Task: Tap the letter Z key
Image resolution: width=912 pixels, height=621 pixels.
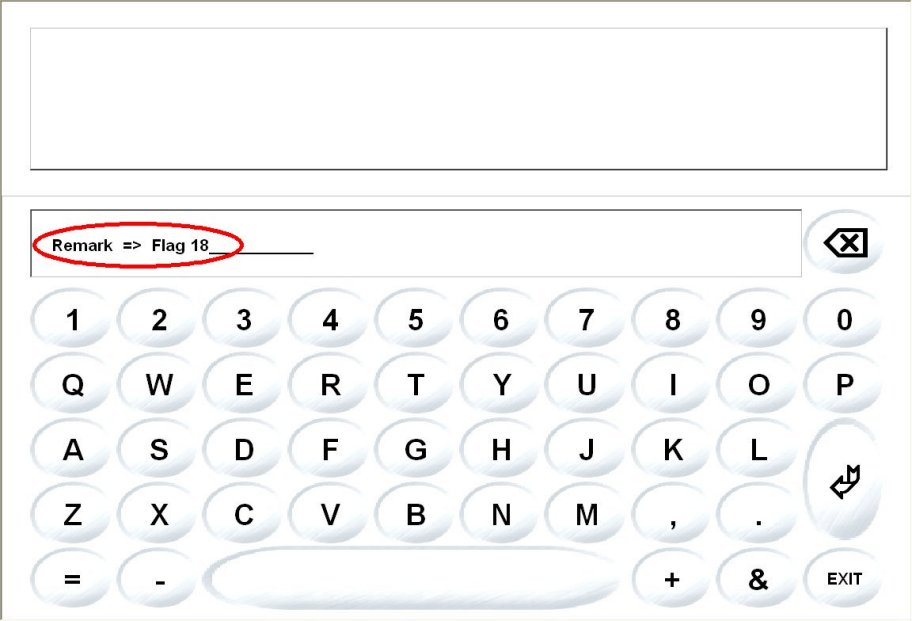Action: 72,514
